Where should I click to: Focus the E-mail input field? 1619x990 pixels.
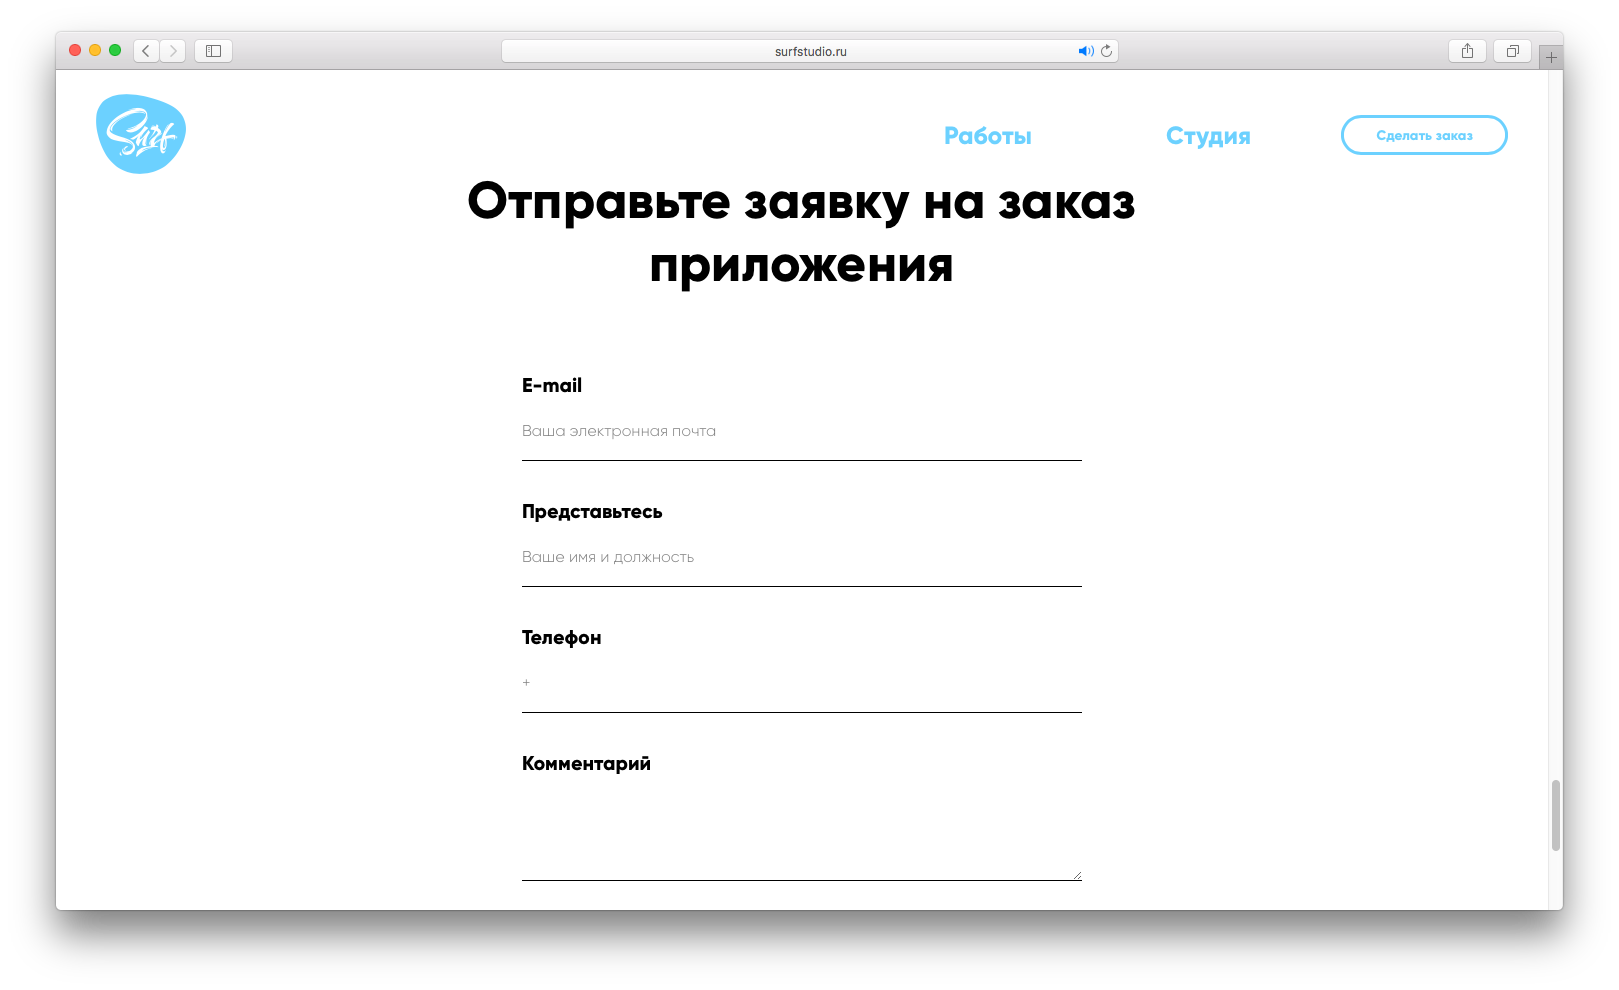pyautogui.click(x=802, y=432)
